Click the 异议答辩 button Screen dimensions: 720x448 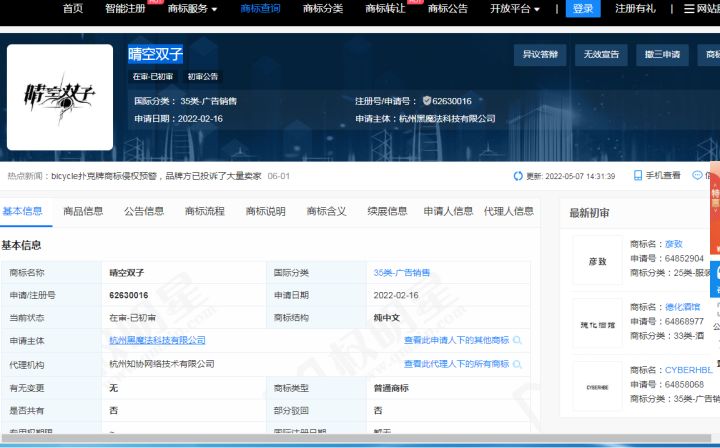[540, 55]
